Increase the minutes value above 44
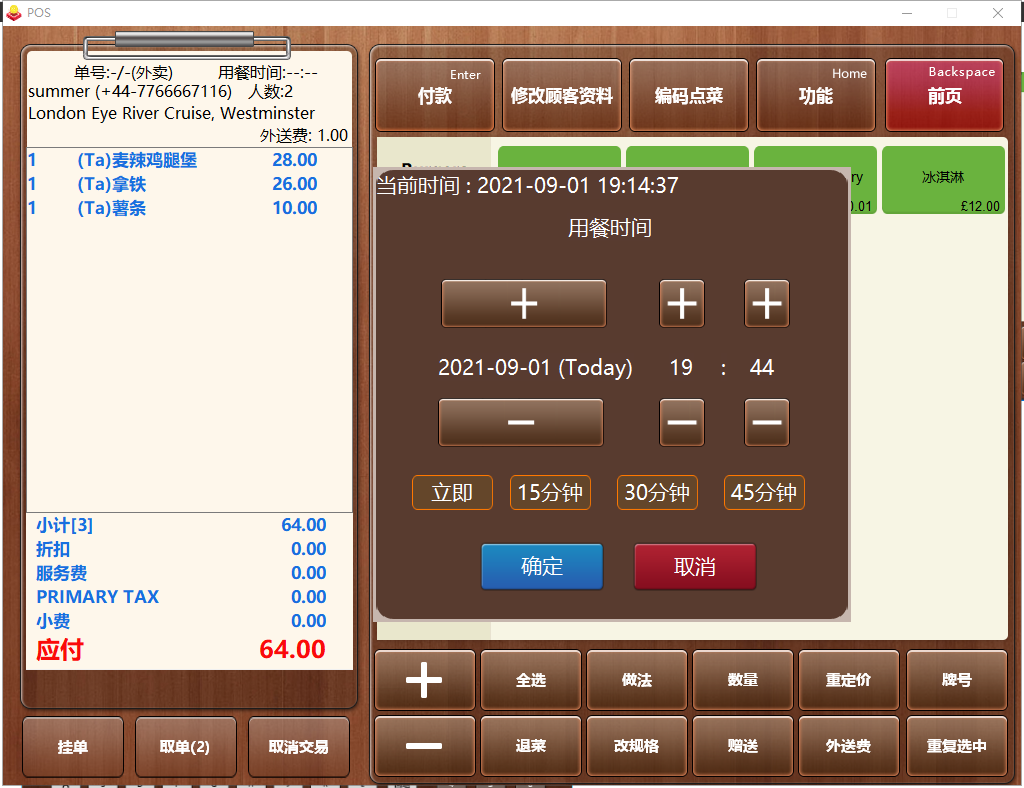This screenshot has height=788, width=1024. 766,304
